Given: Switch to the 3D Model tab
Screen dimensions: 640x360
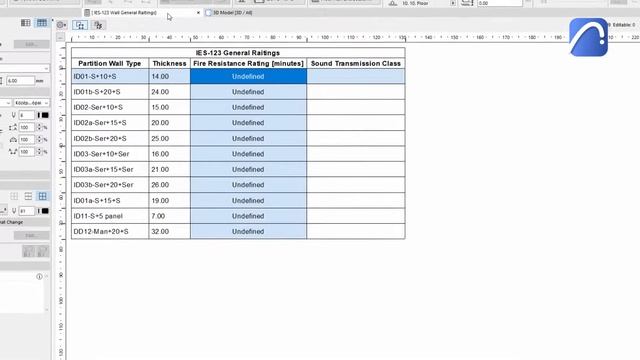Looking at the screenshot, I should click(233, 13).
